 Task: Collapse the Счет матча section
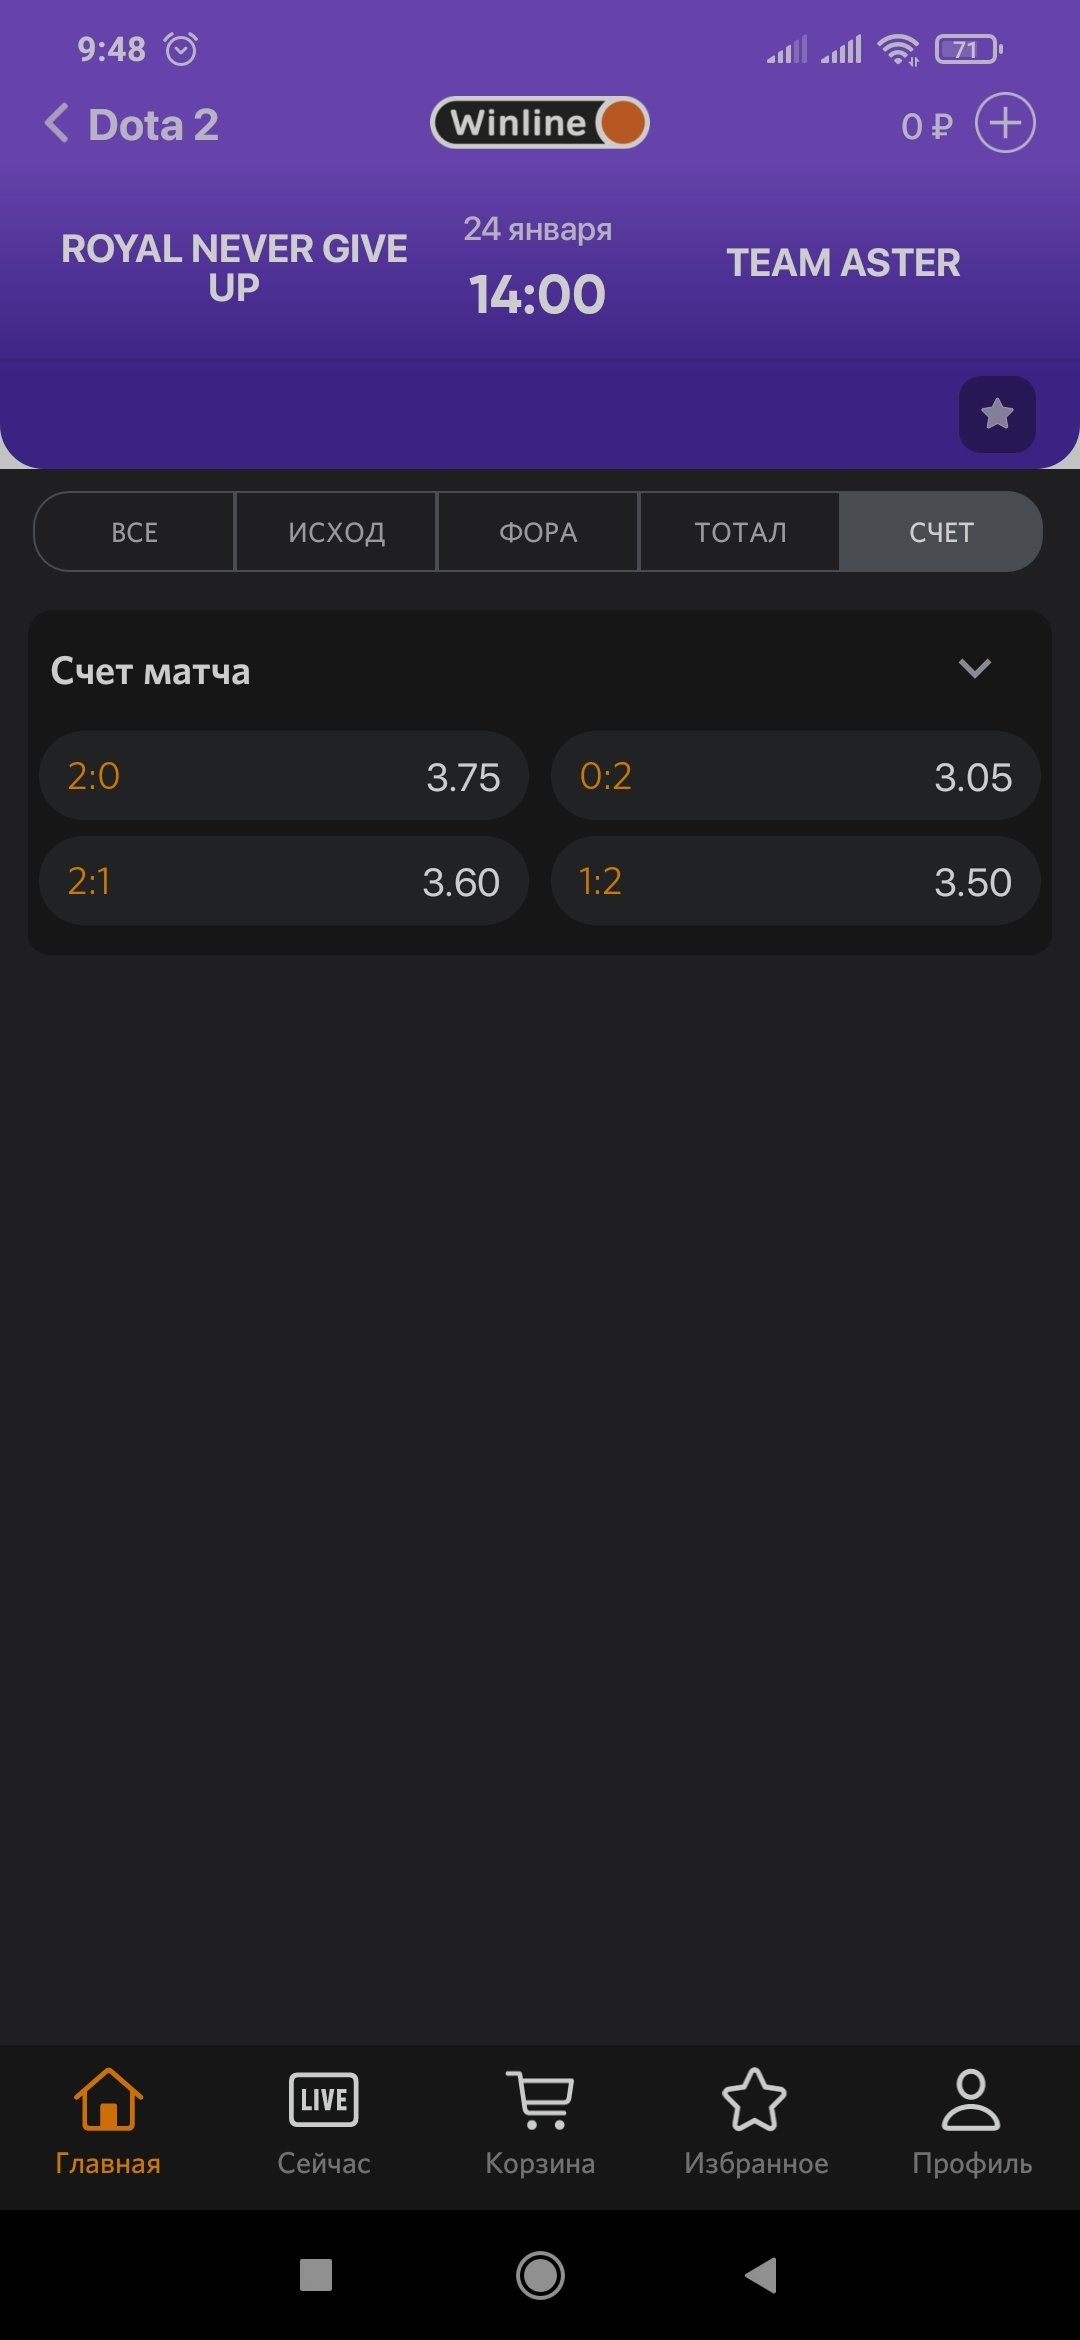tap(974, 669)
